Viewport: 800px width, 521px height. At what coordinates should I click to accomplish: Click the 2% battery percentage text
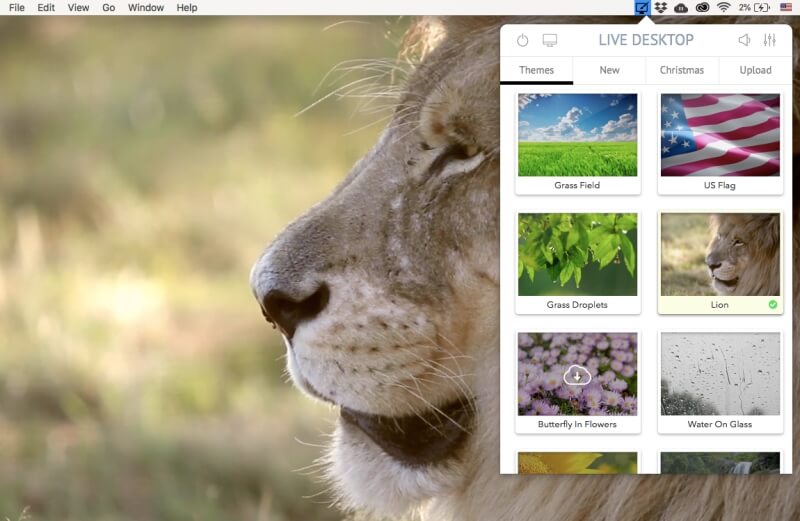tap(744, 8)
